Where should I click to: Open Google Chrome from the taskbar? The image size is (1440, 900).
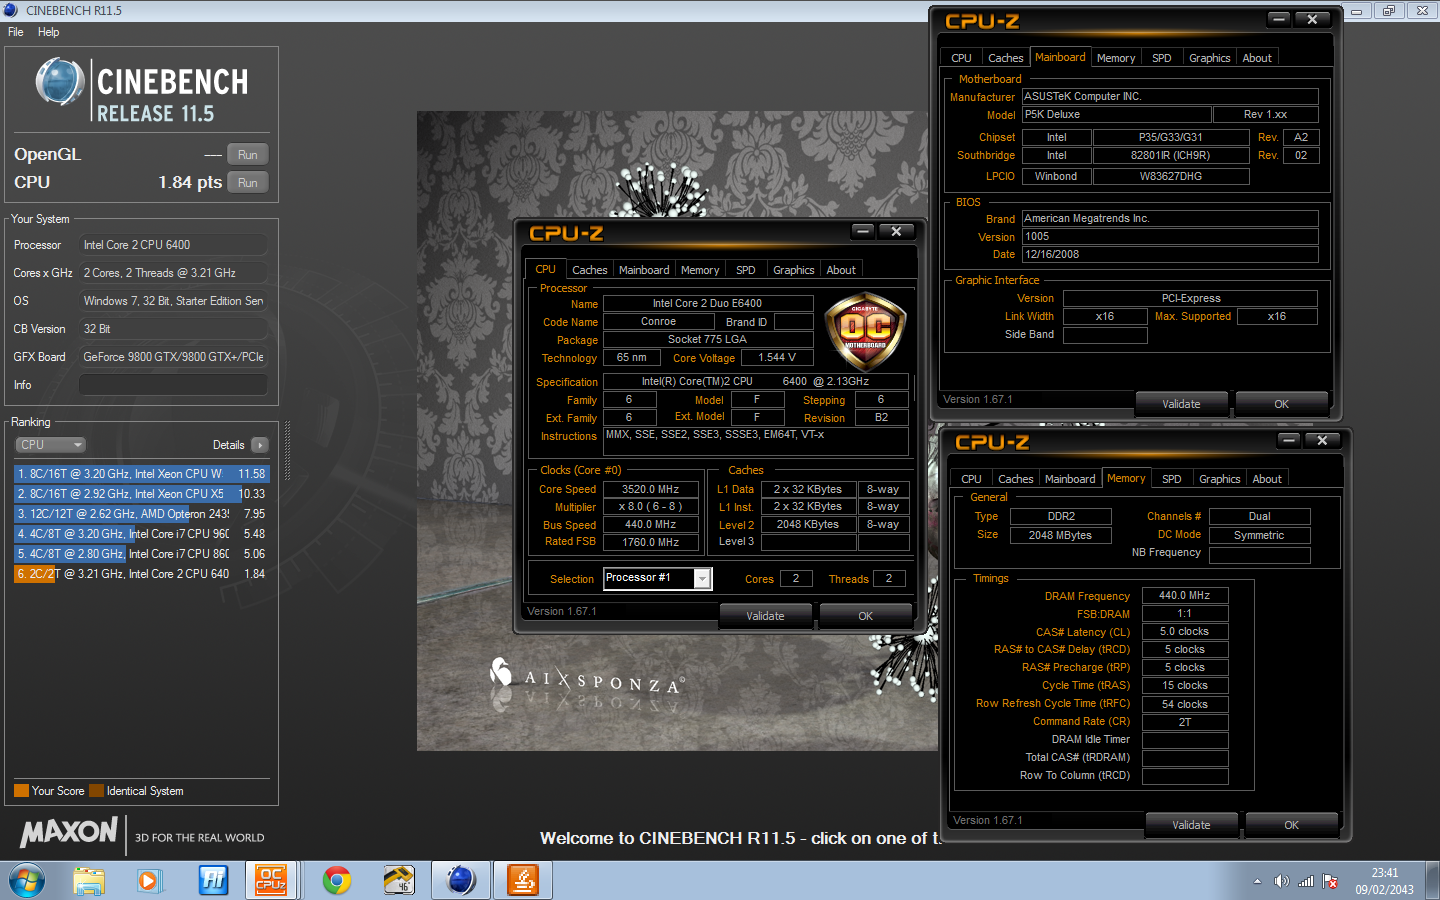point(337,881)
